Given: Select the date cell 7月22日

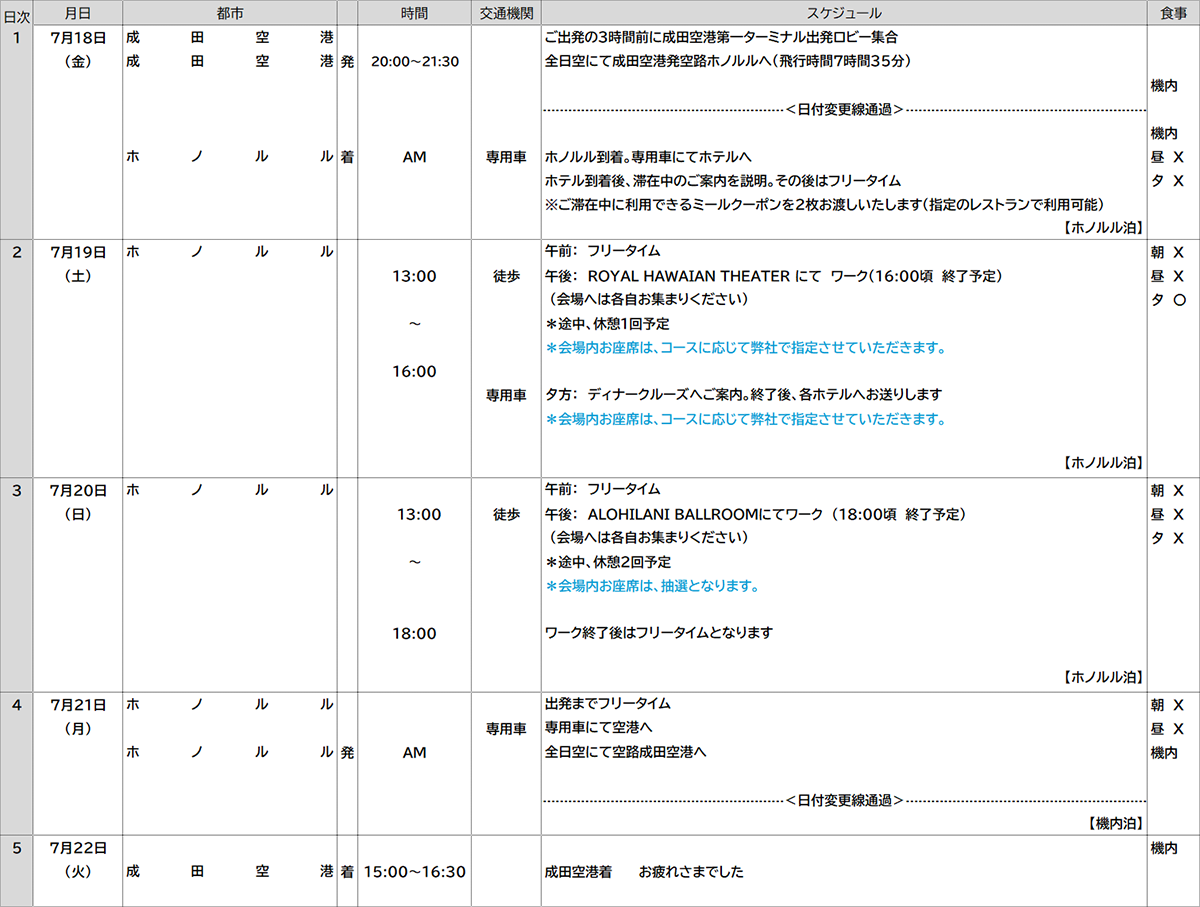Looking at the screenshot, I should [78, 847].
